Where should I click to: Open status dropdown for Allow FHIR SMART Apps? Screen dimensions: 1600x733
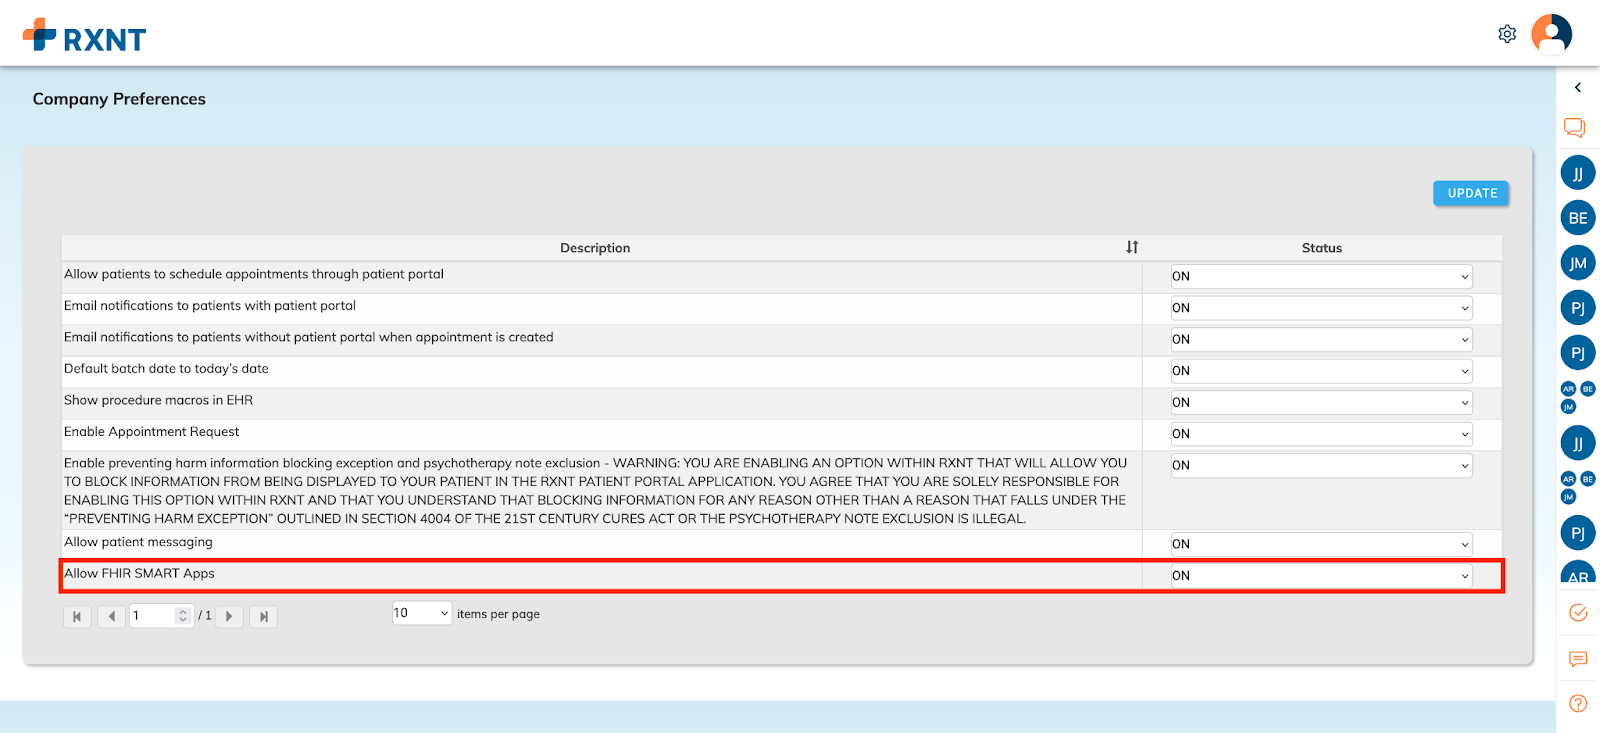click(1321, 576)
